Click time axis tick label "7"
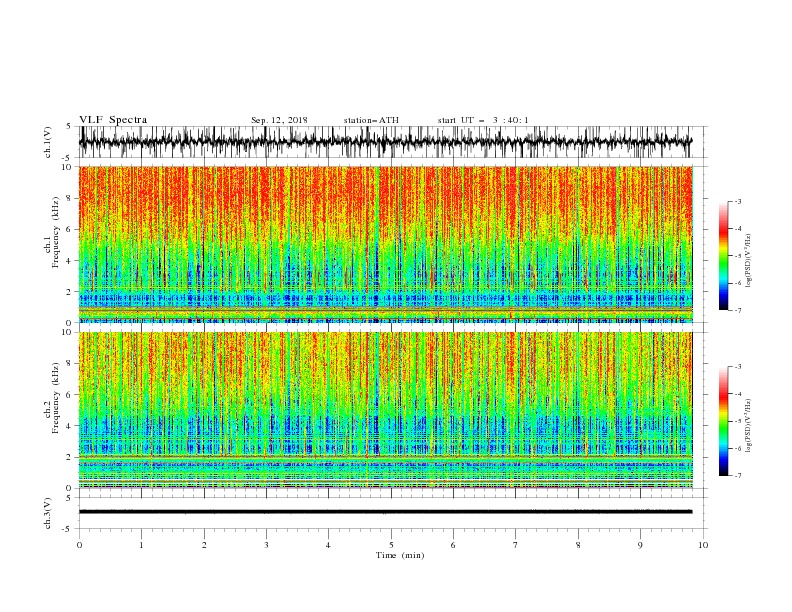This screenshot has width=792, height=612. tap(516, 545)
